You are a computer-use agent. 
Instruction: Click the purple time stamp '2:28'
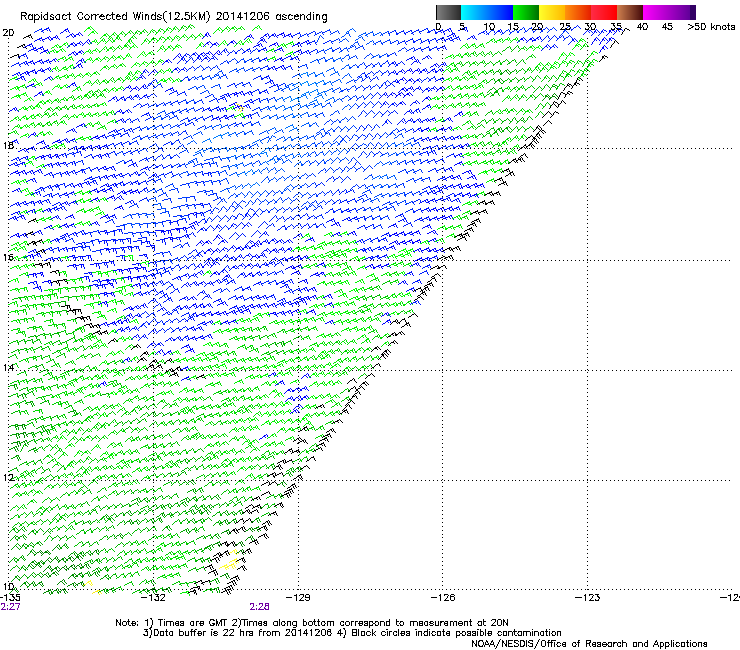(259, 607)
